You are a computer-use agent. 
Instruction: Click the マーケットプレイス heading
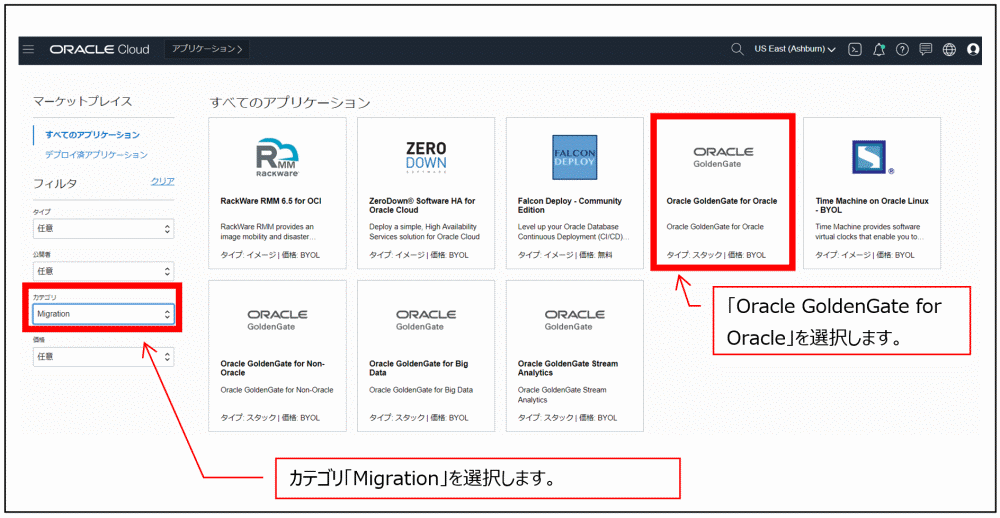pyautogui.click(x=83, y=101)
